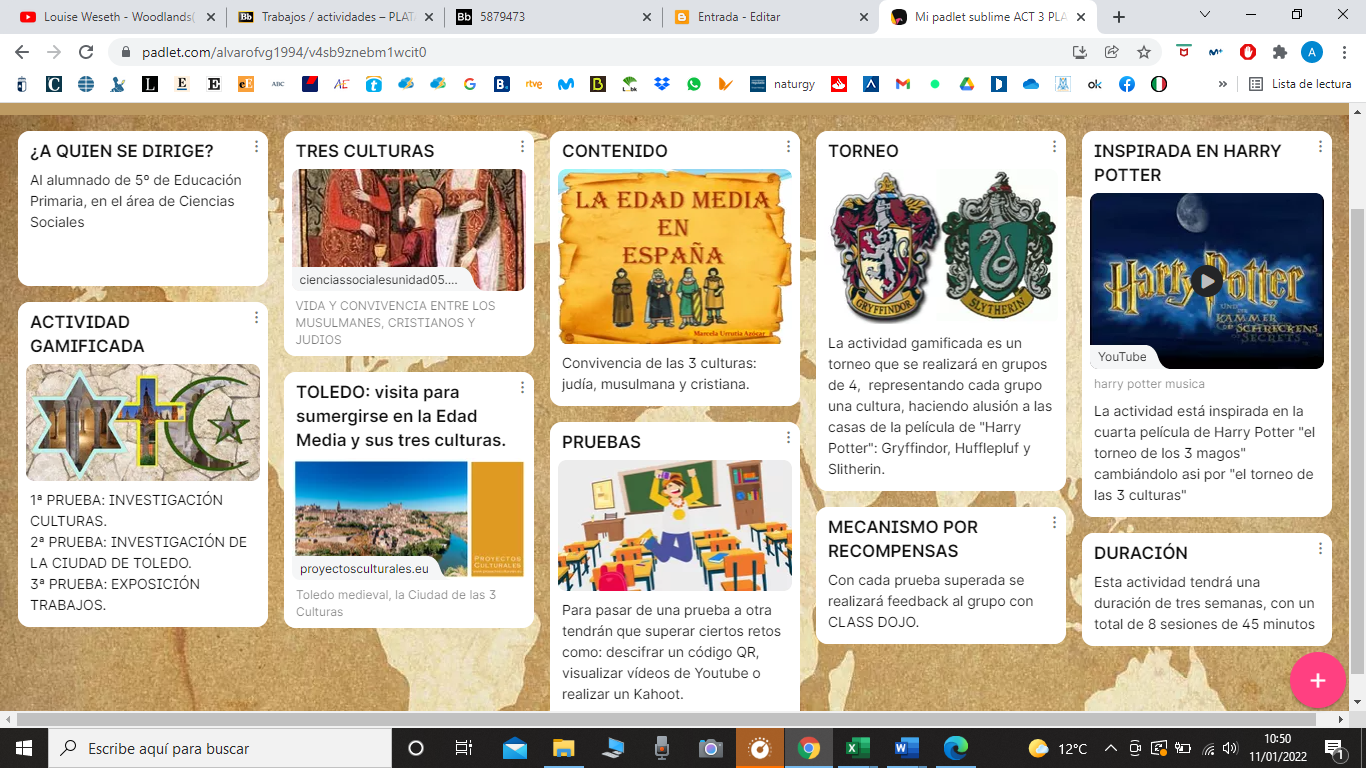Open the cienciassocialesunidad05 attachment thumbnail

tap(408, 229)
